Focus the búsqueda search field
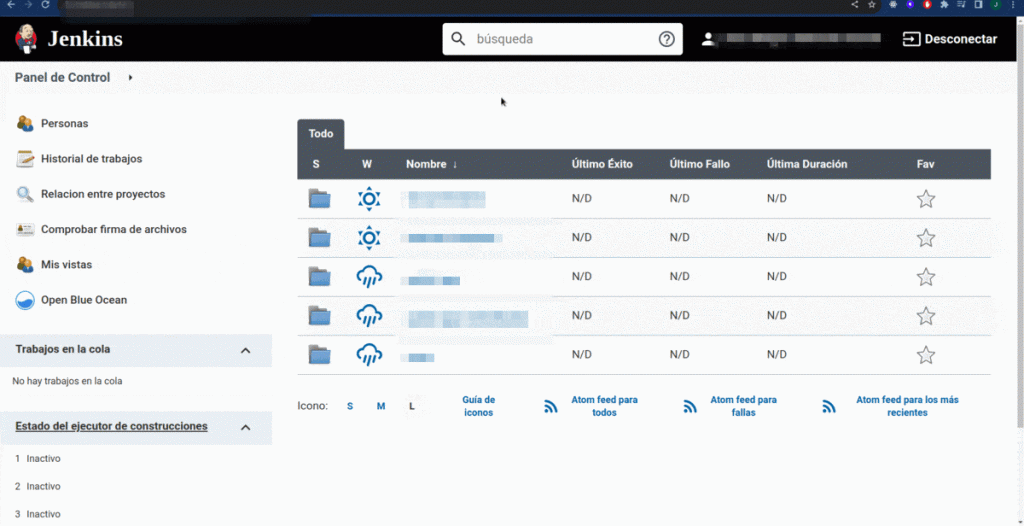Screen dimensions: 1024x526 click(562, 39)
